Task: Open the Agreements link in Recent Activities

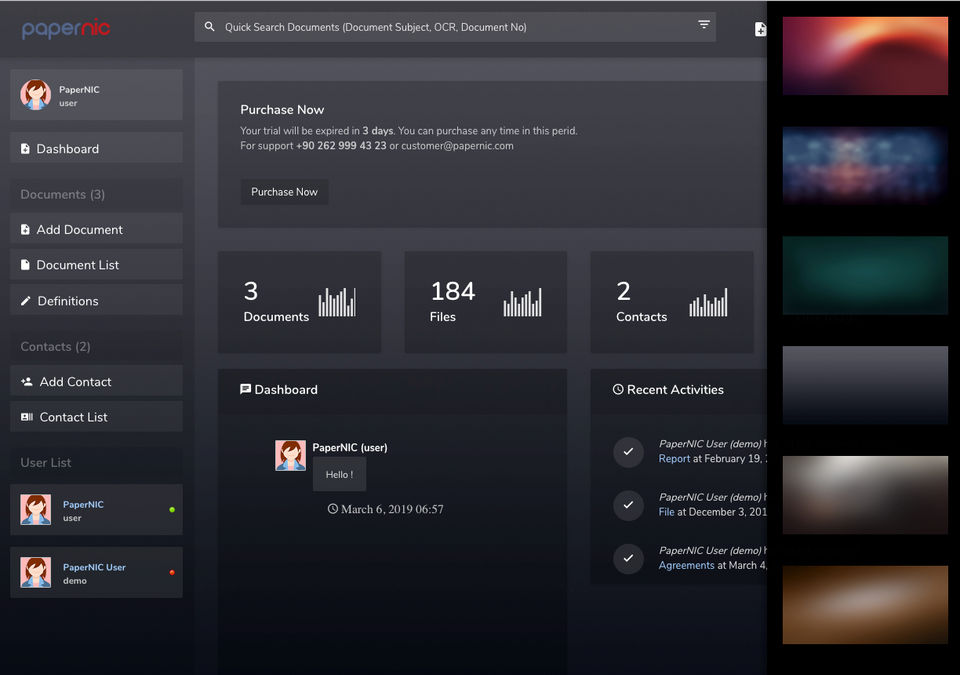Action: coord(686,565)
